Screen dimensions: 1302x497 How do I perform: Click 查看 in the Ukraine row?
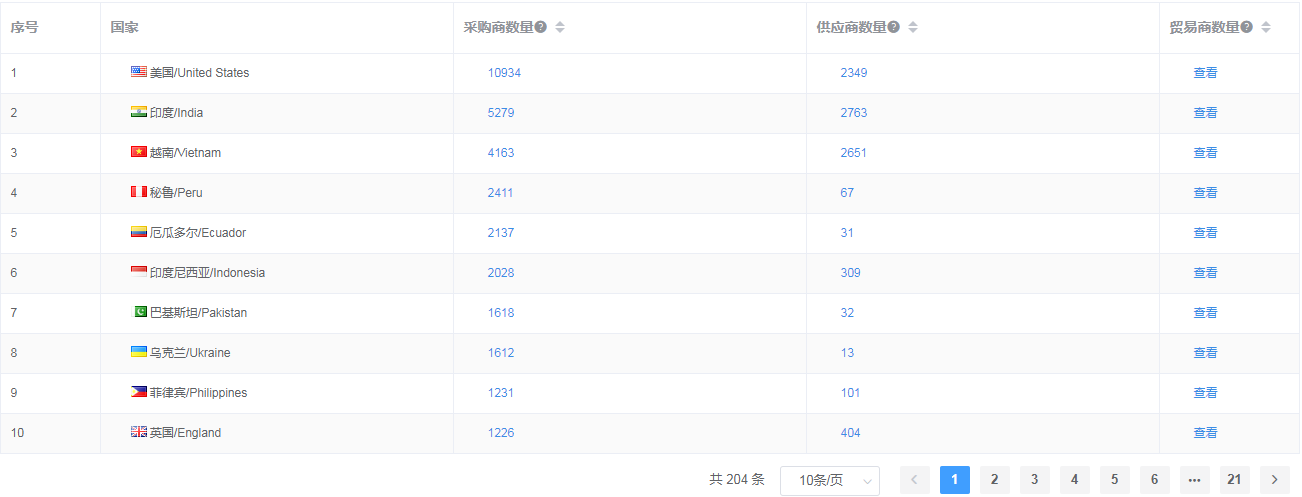1205,353
